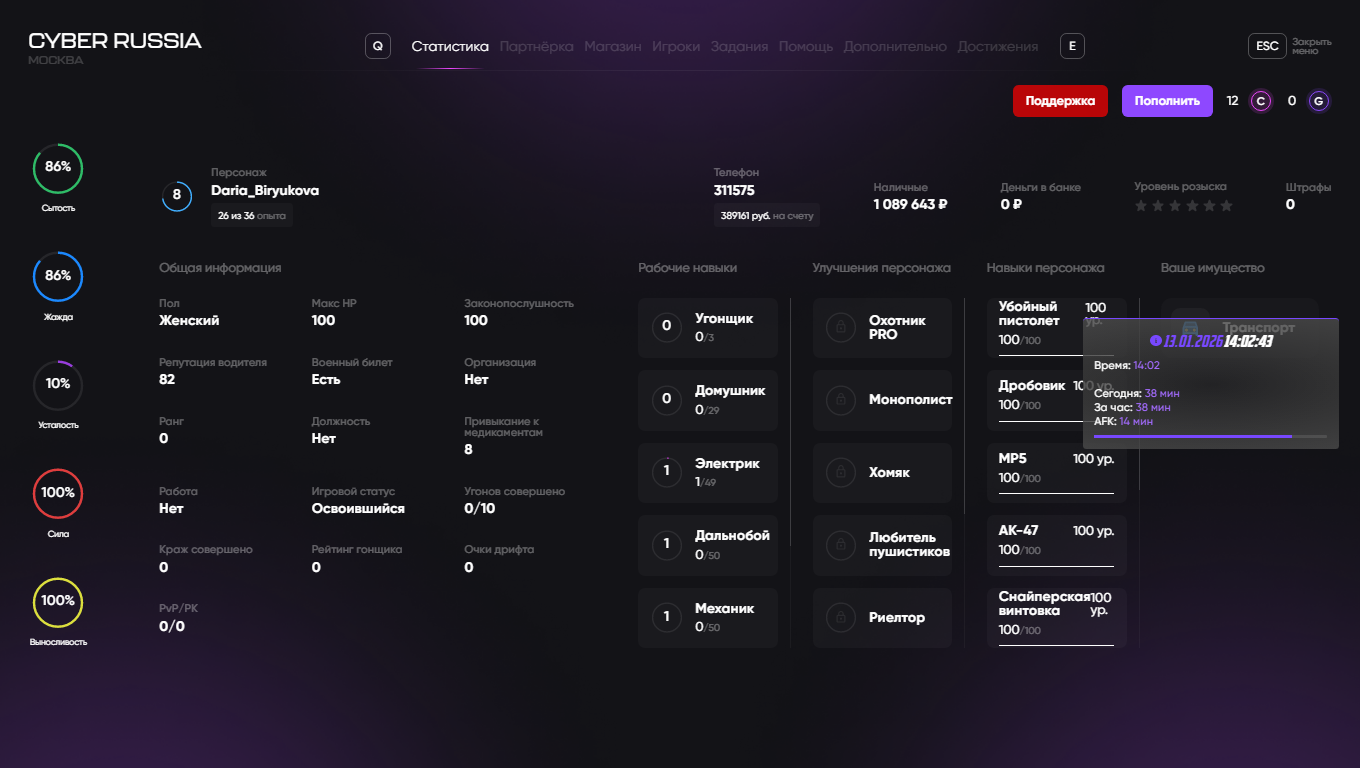Click the lock icon beside Монополист

[841, 400]
